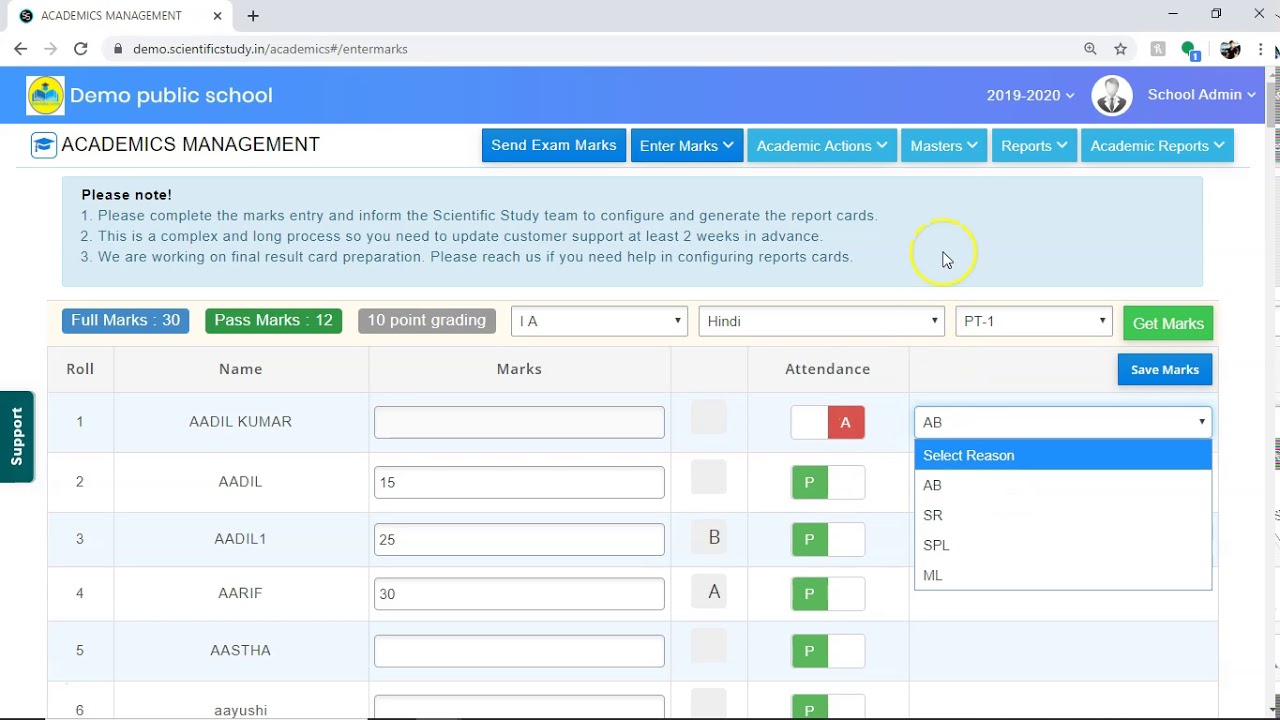Click the Demo public school title
This screenshot has height=720, width=1280.
point(171,95)
